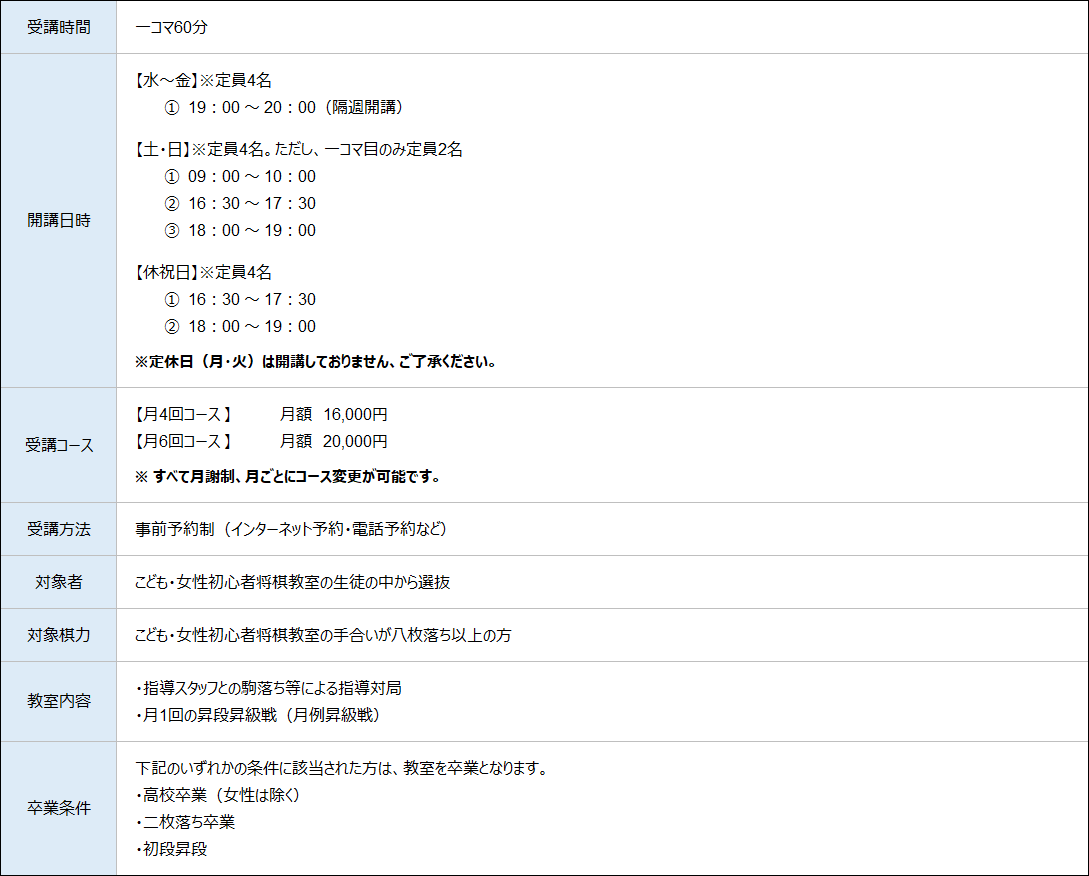Click the bold すべて月謝制 course-change note
The image size is (1089, 876).
click(287, 477)
